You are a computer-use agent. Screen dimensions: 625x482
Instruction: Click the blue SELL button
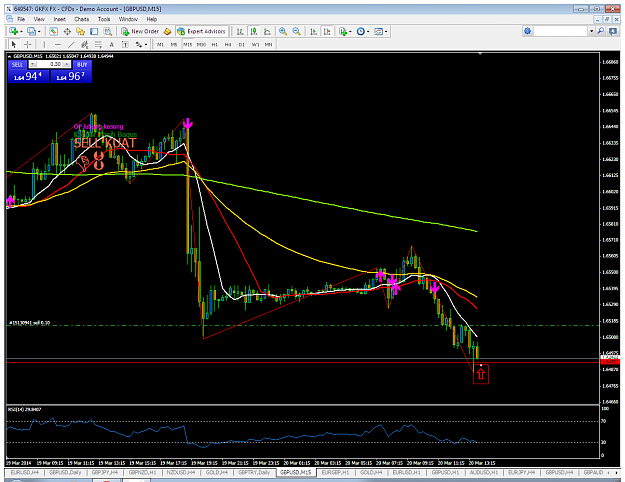coord(18,65)
